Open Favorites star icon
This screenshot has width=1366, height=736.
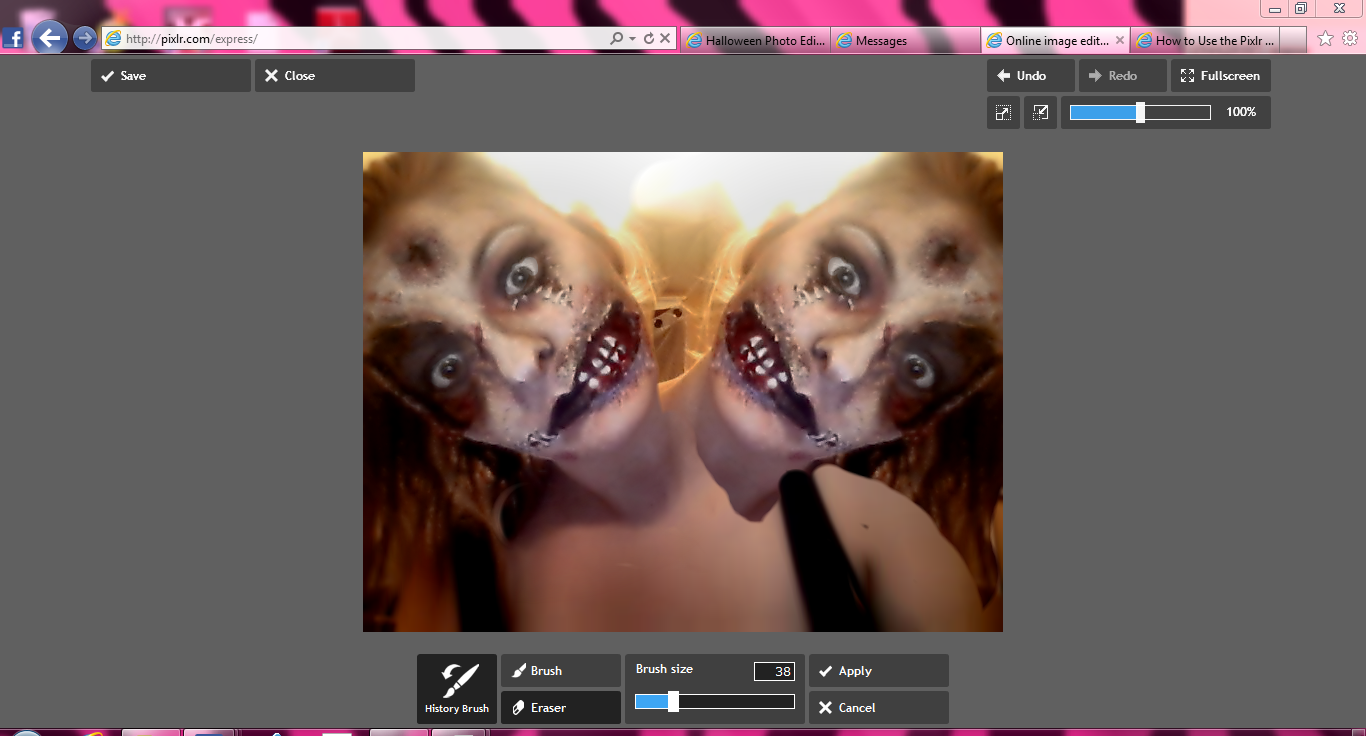pyautogui.click(x=1326, y=39)
